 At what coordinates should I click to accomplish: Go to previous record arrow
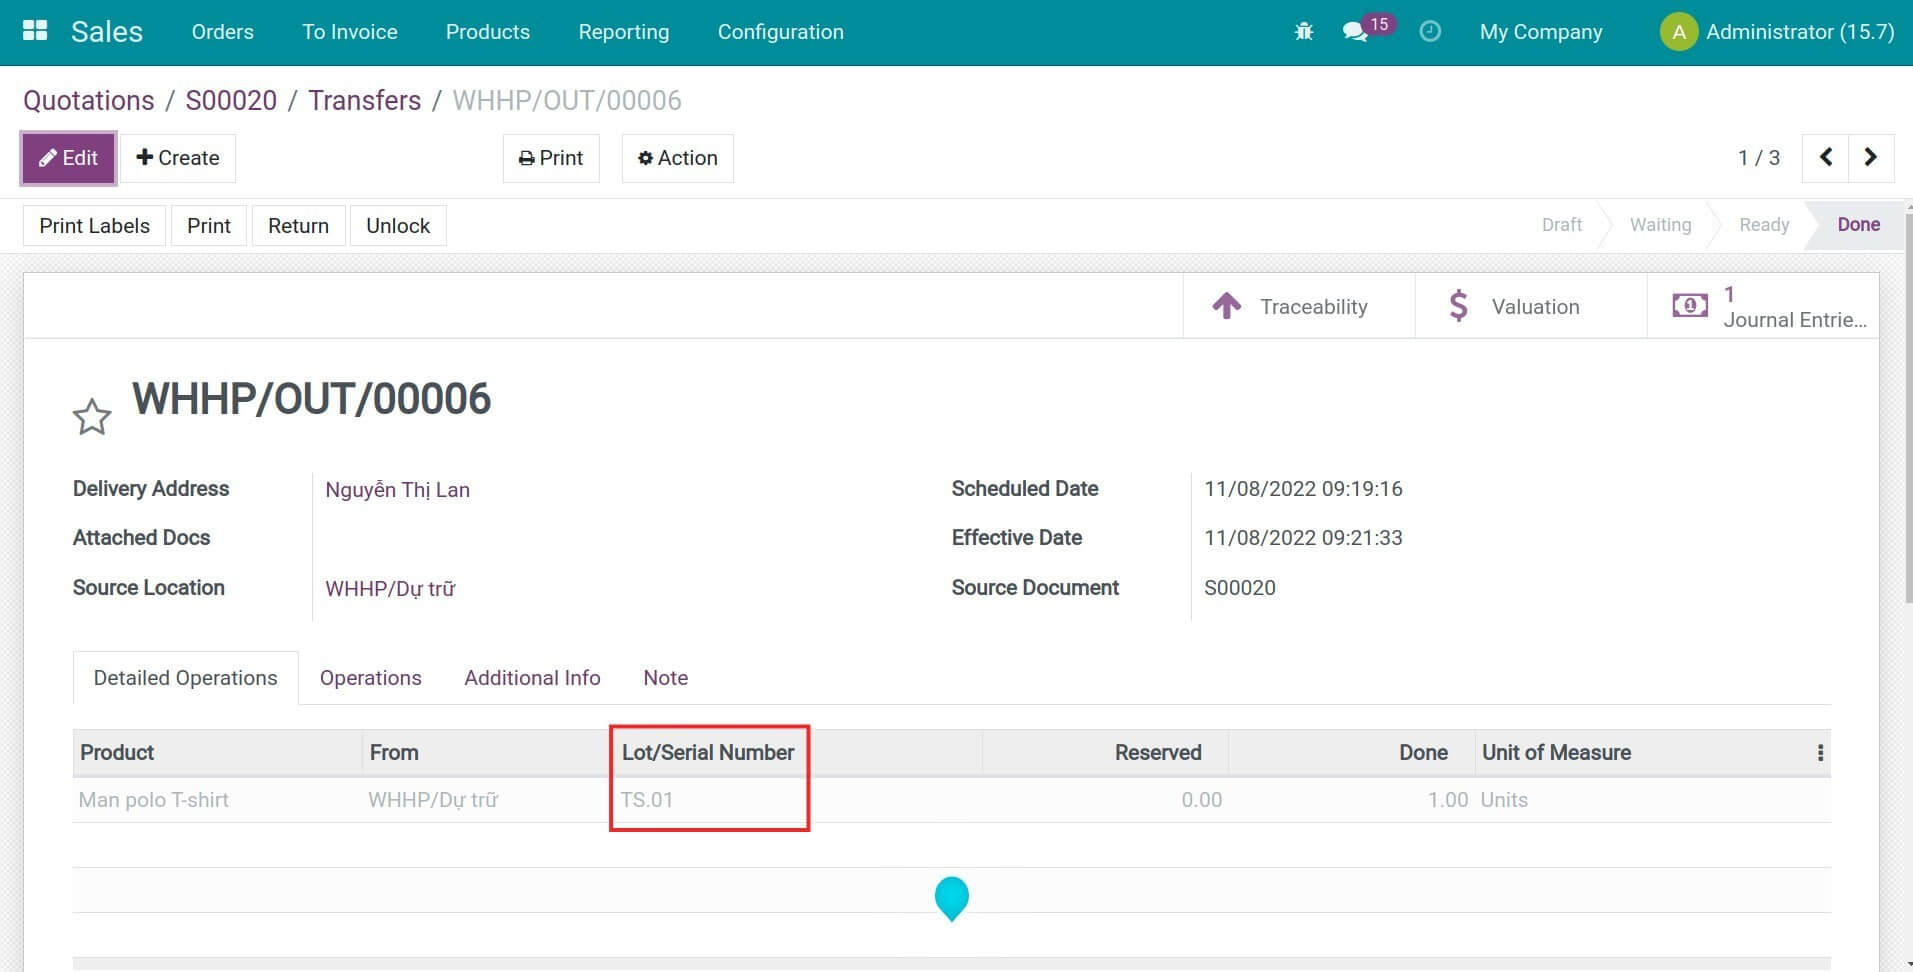click(1825, 158)
